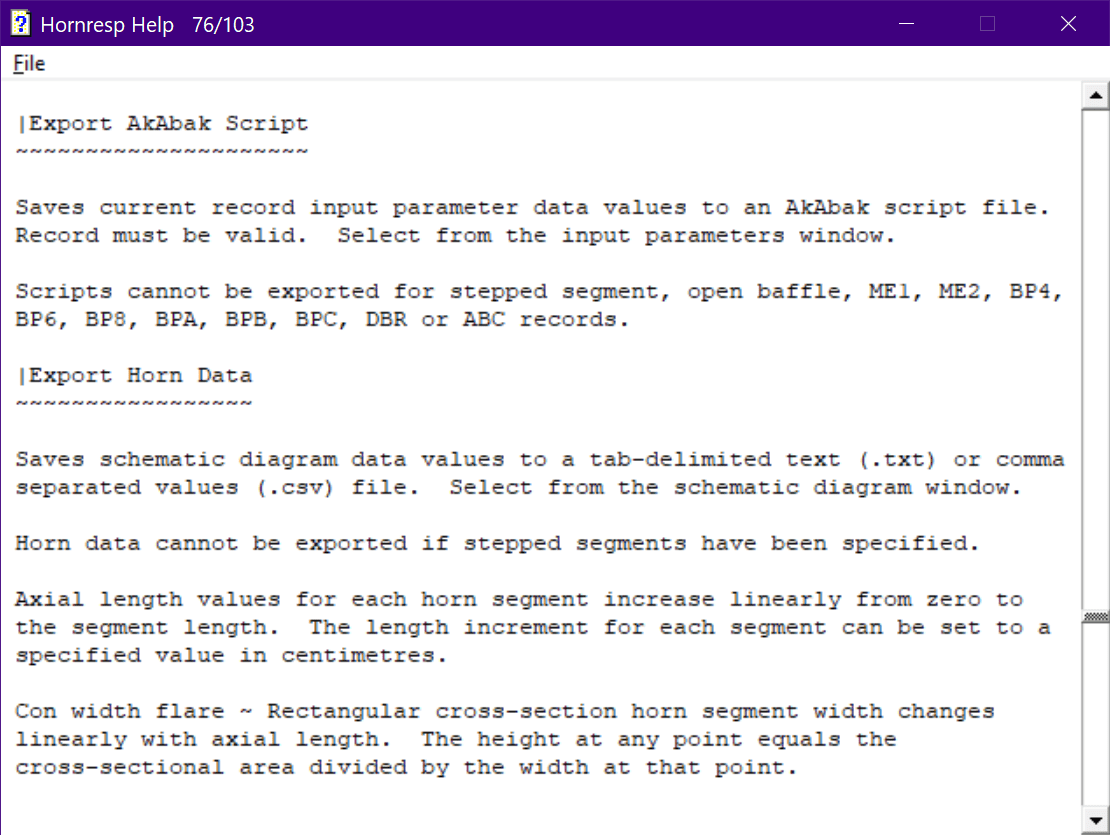1110x835 pixels.
Task: Click the '(.csv) file' text
Action: pyautogui.click(x=337, y=488)
